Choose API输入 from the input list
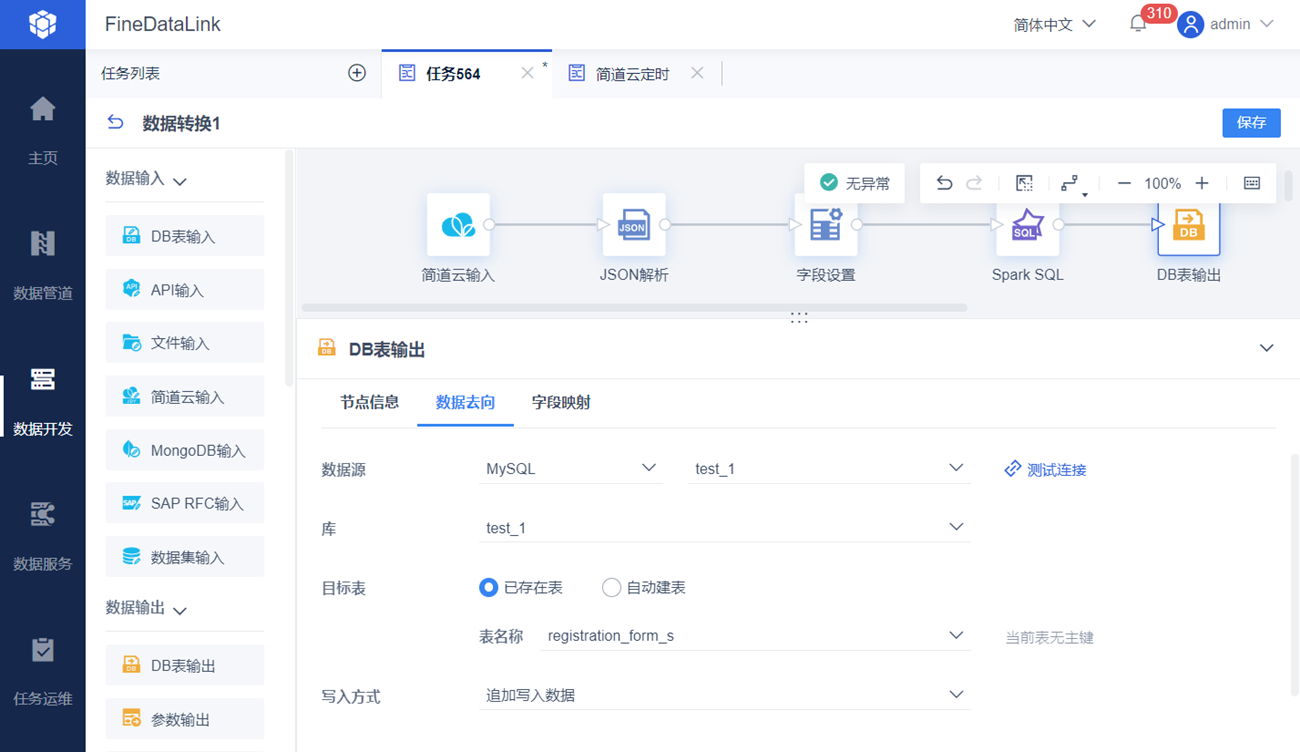This screenshot has height=752, width=1300. click(185, 289)
